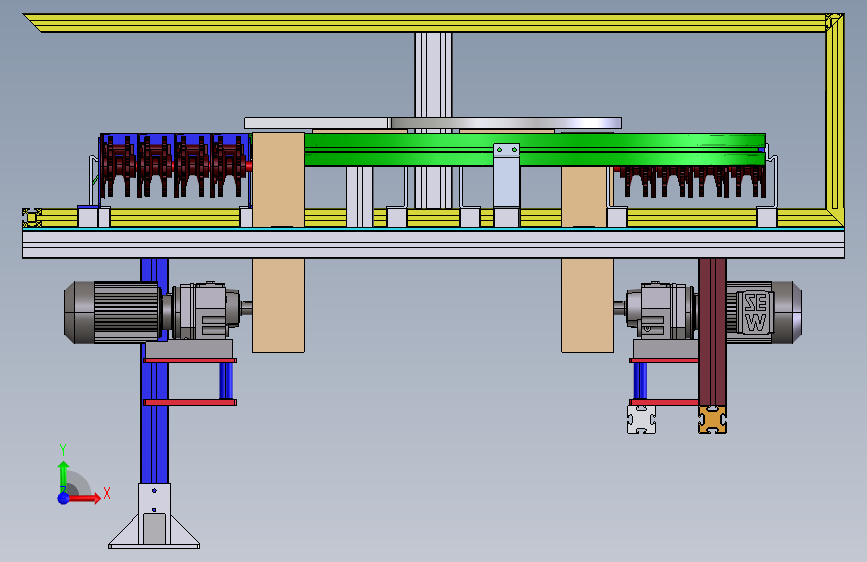This screenshot has width=867, height=562.
Task: Select the left gearbox next to the finned motor
Action: [205, 310]
